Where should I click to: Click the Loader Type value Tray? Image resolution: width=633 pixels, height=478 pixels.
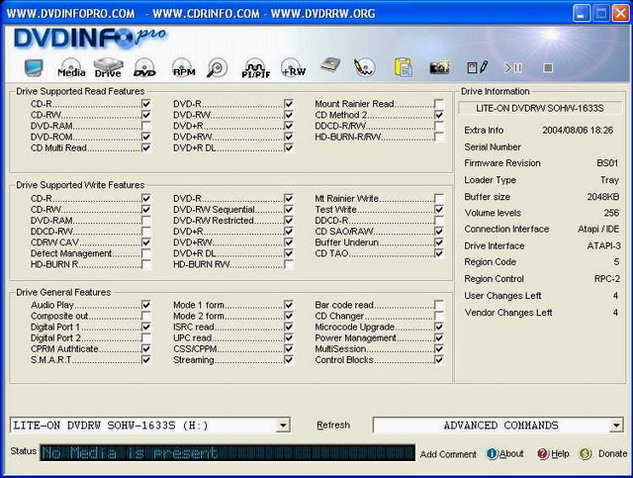pyautogui.click(x=610, y=180)
